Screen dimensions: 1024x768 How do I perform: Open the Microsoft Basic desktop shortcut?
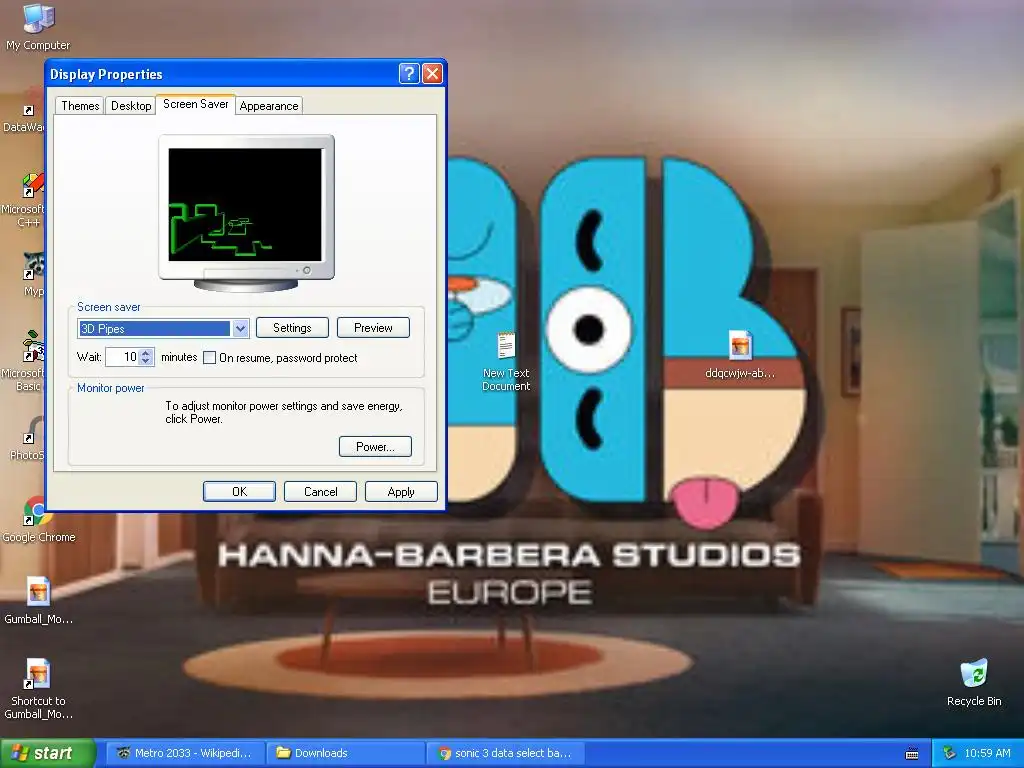pyautogui.click(x=22, y=361)
